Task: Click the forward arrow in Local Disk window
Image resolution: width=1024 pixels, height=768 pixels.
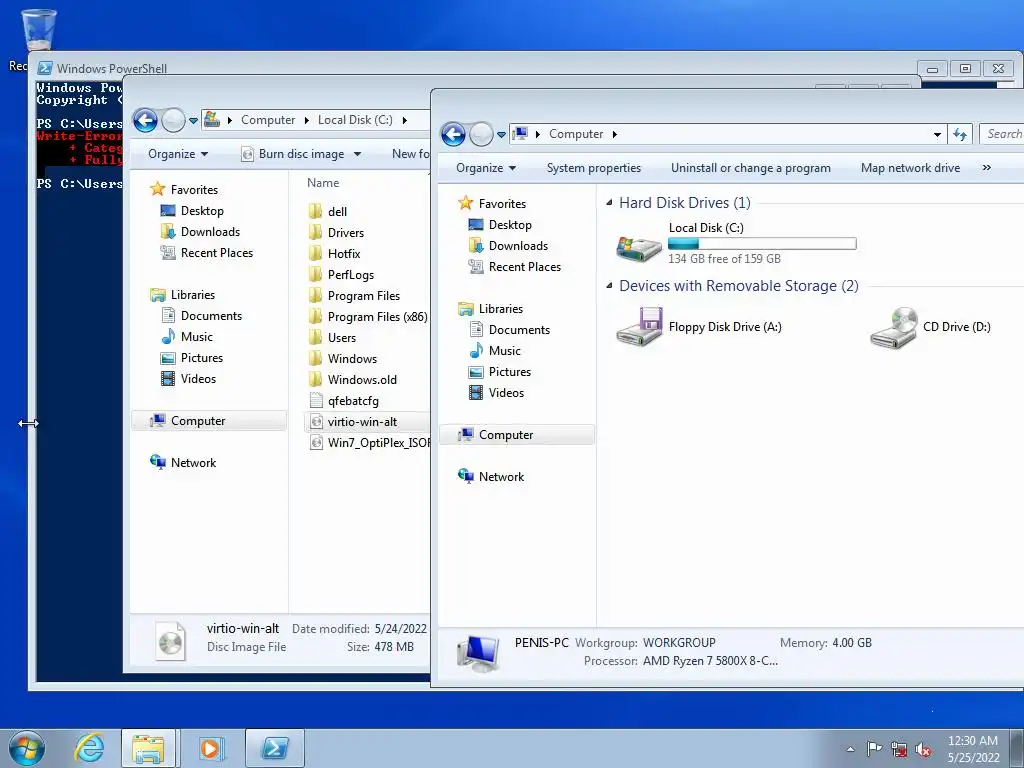Action: [173, 120]
